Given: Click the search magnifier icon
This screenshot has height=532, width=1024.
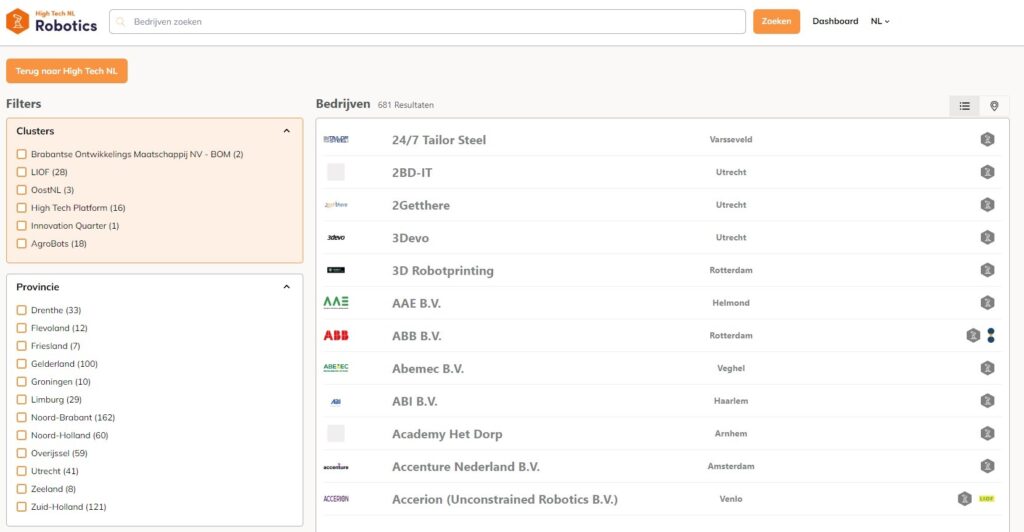Looking at the screenshot, I should click(121, 22).
